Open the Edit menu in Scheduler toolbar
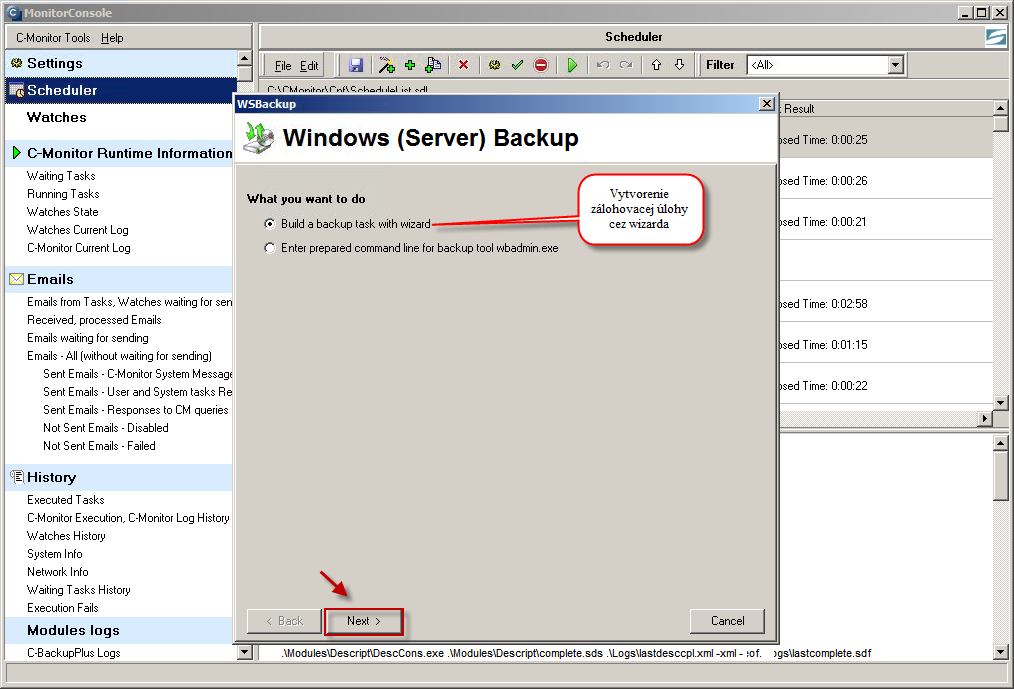 [x=309, y=65]
